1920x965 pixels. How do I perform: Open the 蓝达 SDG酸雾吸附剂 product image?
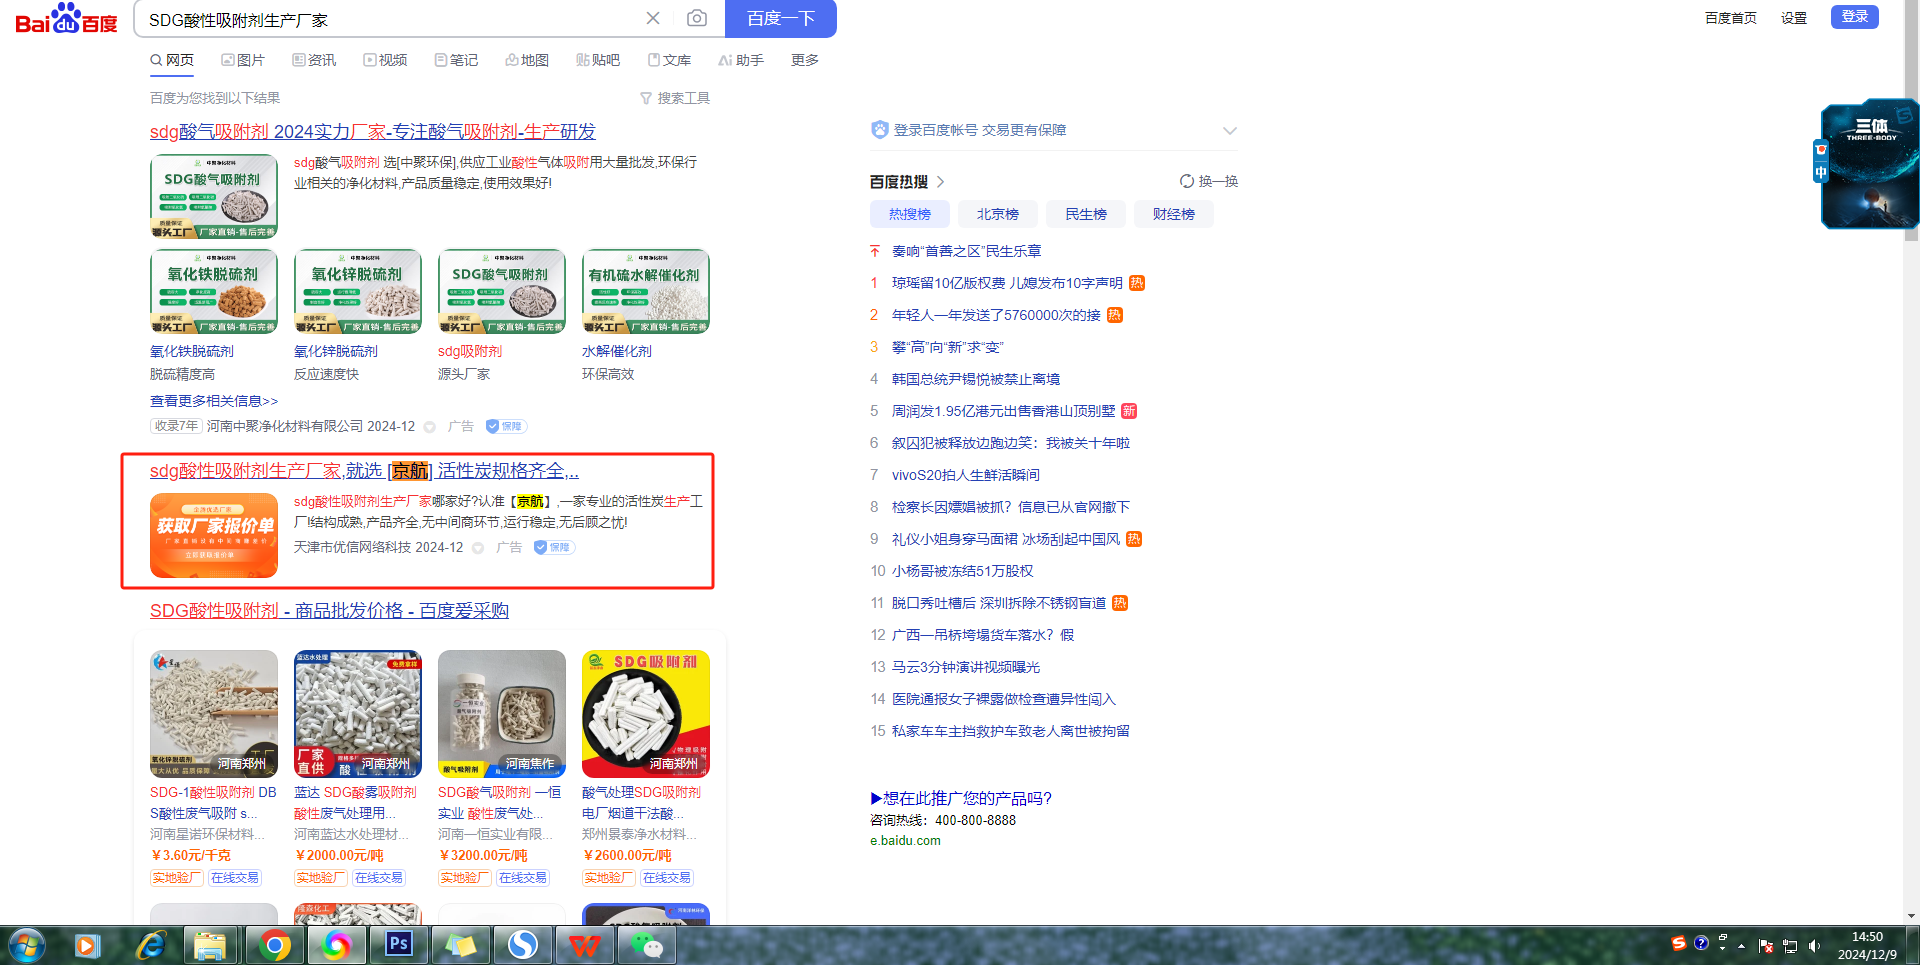(358, 714)
